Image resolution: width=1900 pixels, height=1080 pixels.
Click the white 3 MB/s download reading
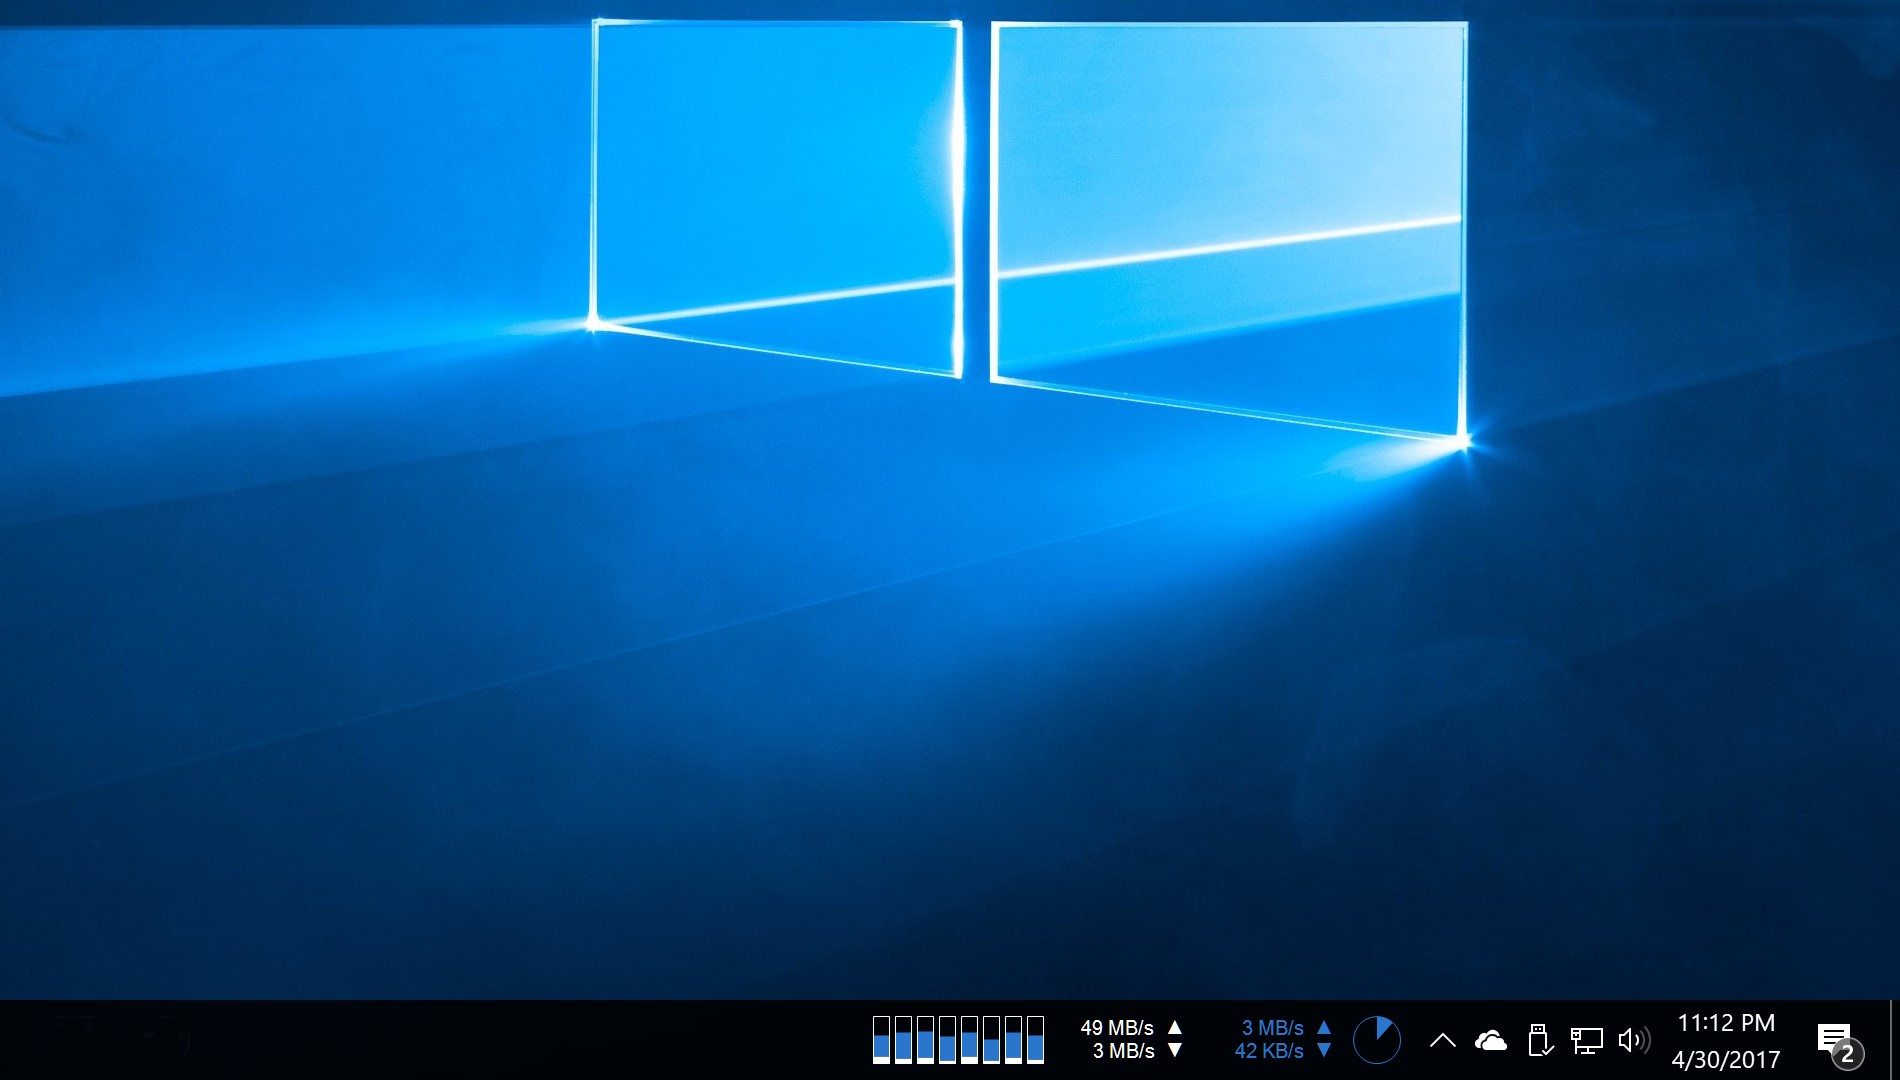point(1123,1051)
